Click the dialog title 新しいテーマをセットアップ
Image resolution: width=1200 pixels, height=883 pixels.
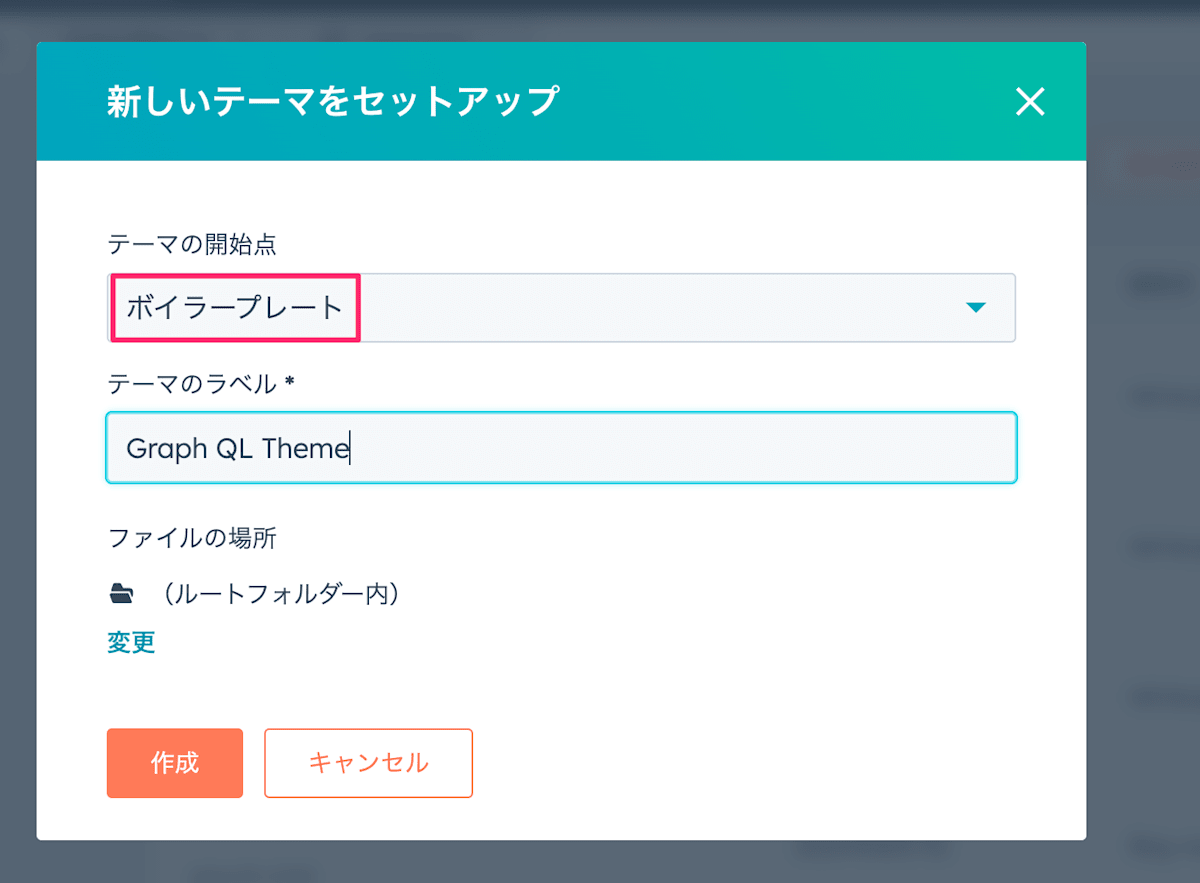pyautogui.click(x=332, y=102)
